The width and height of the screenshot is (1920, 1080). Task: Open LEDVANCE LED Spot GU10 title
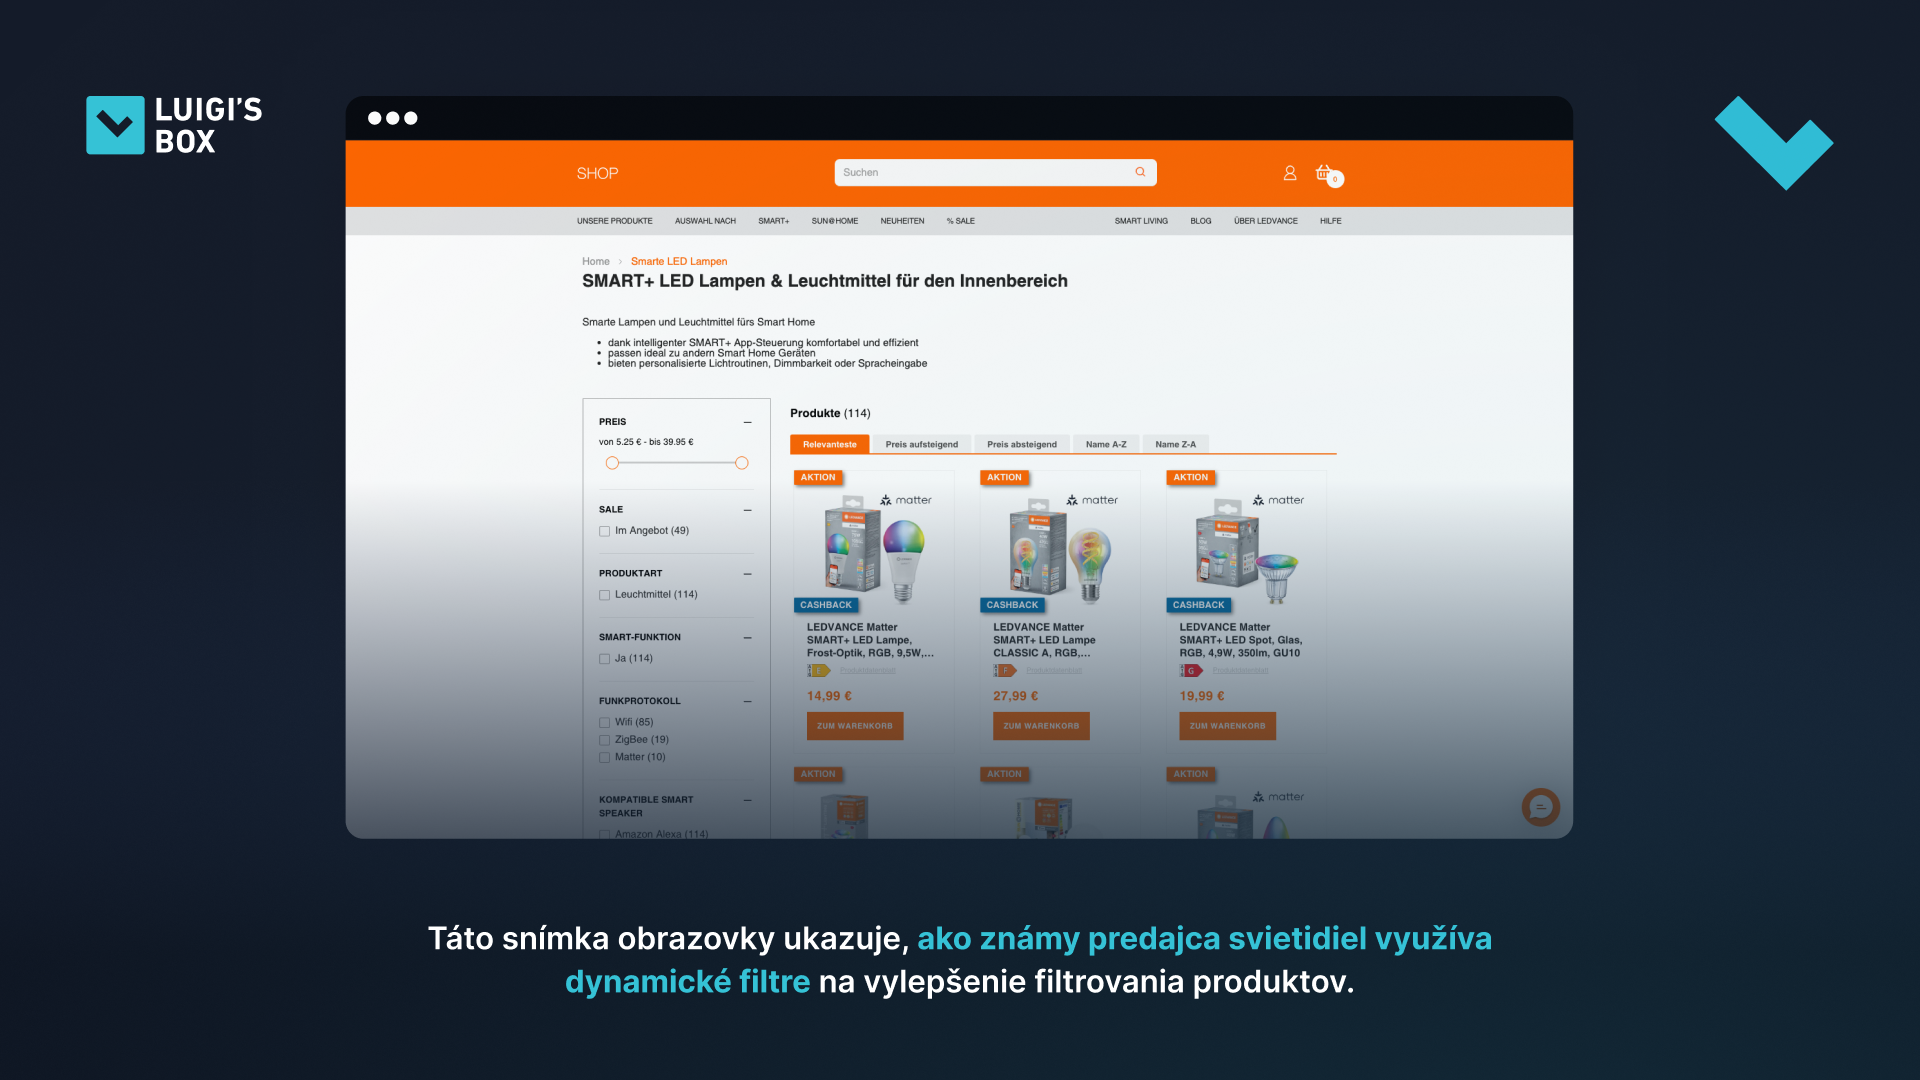[x=1240, y=640]
